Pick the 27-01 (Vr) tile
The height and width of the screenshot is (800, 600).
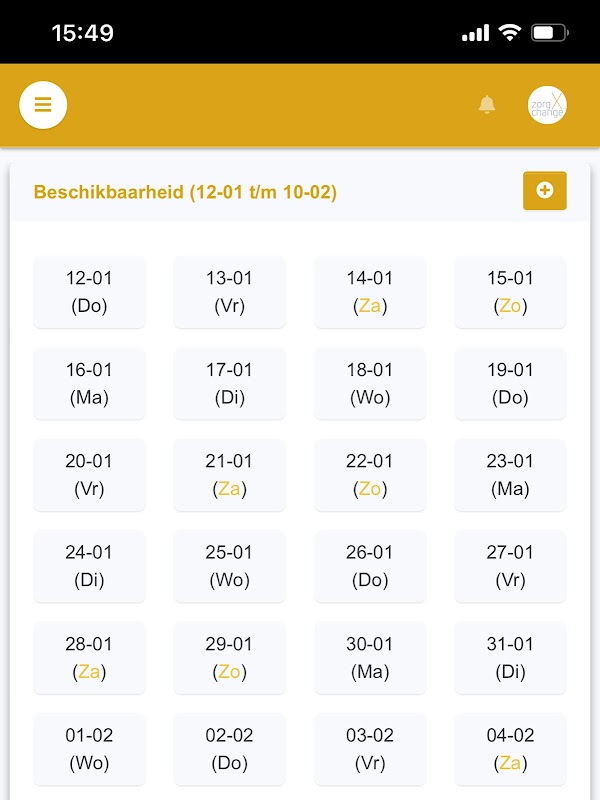[x=510, y=566]
